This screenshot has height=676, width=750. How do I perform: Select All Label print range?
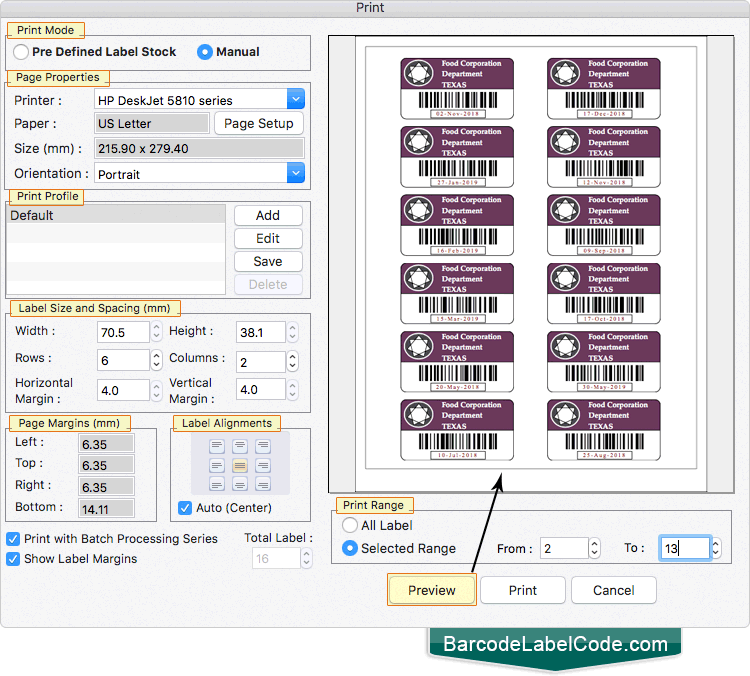click(350, 525)
